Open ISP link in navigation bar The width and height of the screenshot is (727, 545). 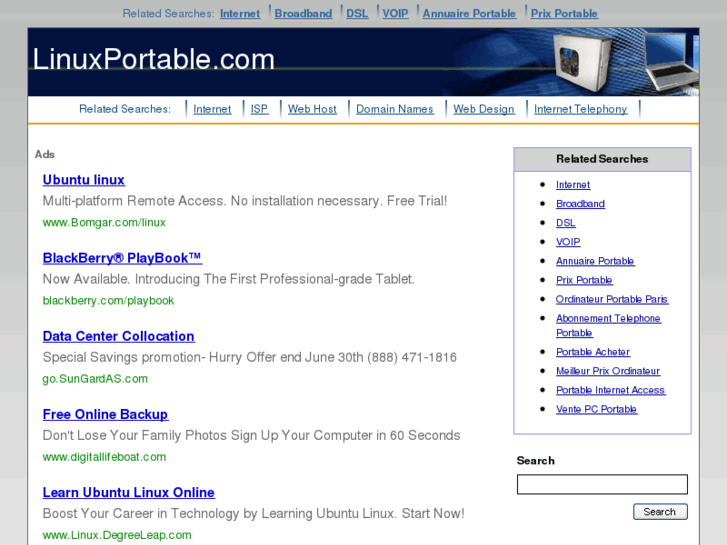[259, 109]
